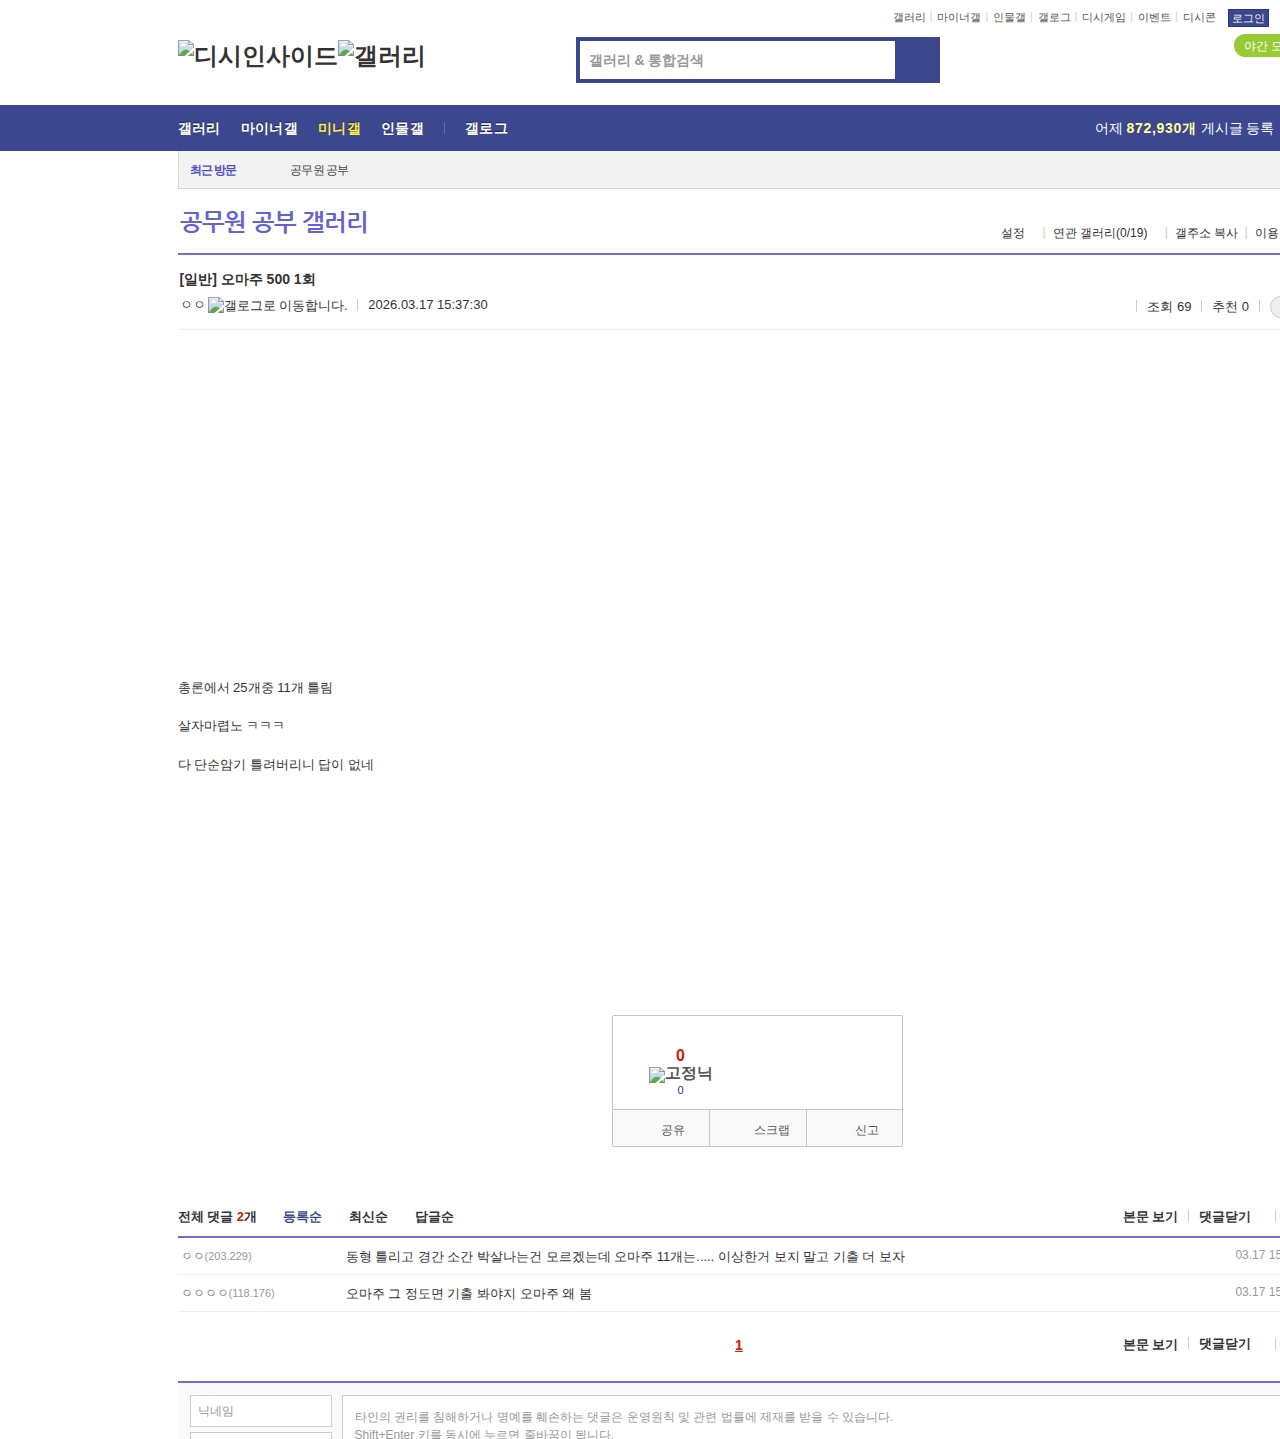Image resolution: width=1280 pixels, height=1439 pixels.
Task: Expand the 최근 방문 list
Action: pos(213,171)
